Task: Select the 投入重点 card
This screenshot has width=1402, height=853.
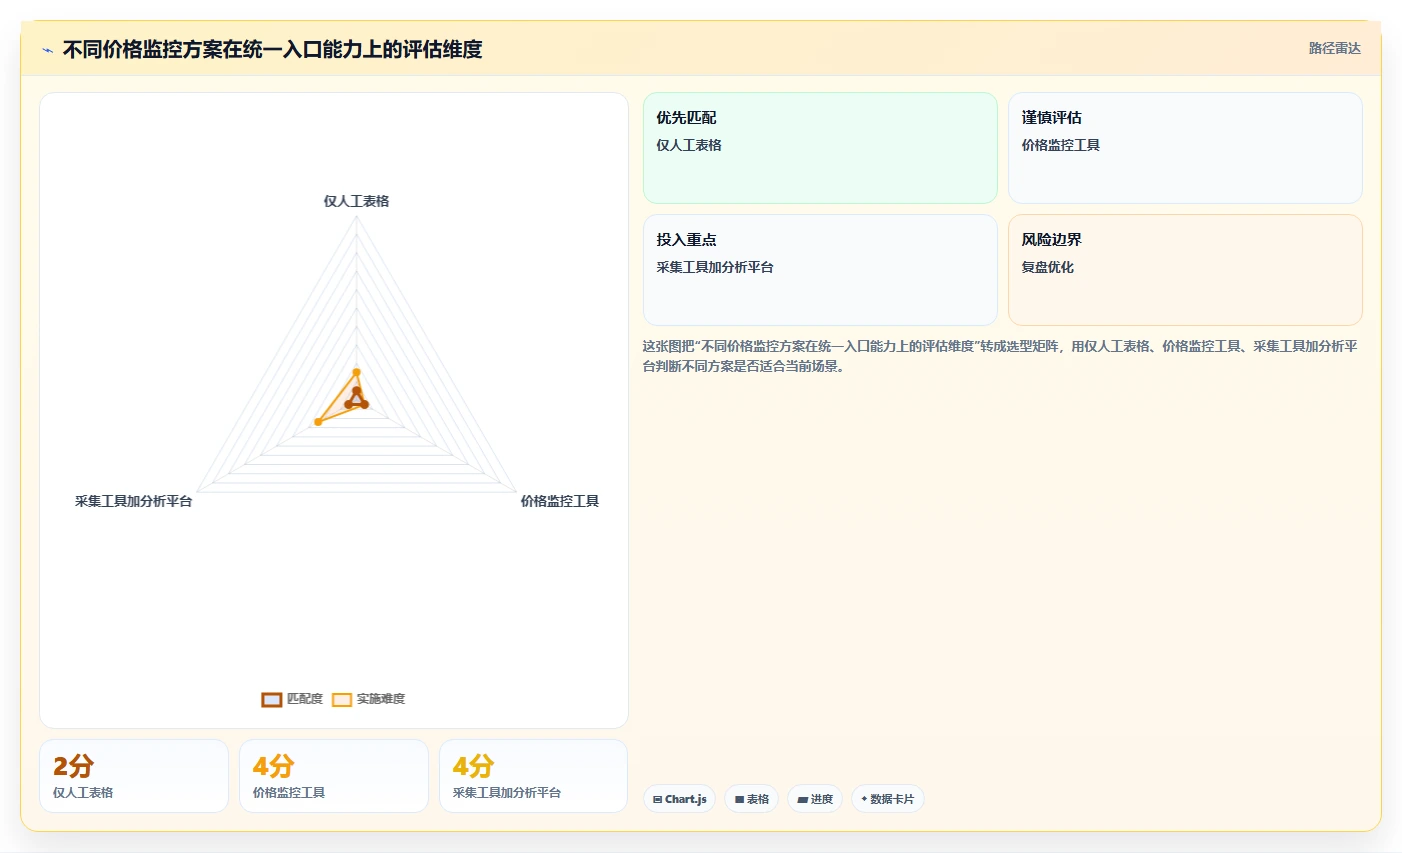Action: tap(820, 270)
